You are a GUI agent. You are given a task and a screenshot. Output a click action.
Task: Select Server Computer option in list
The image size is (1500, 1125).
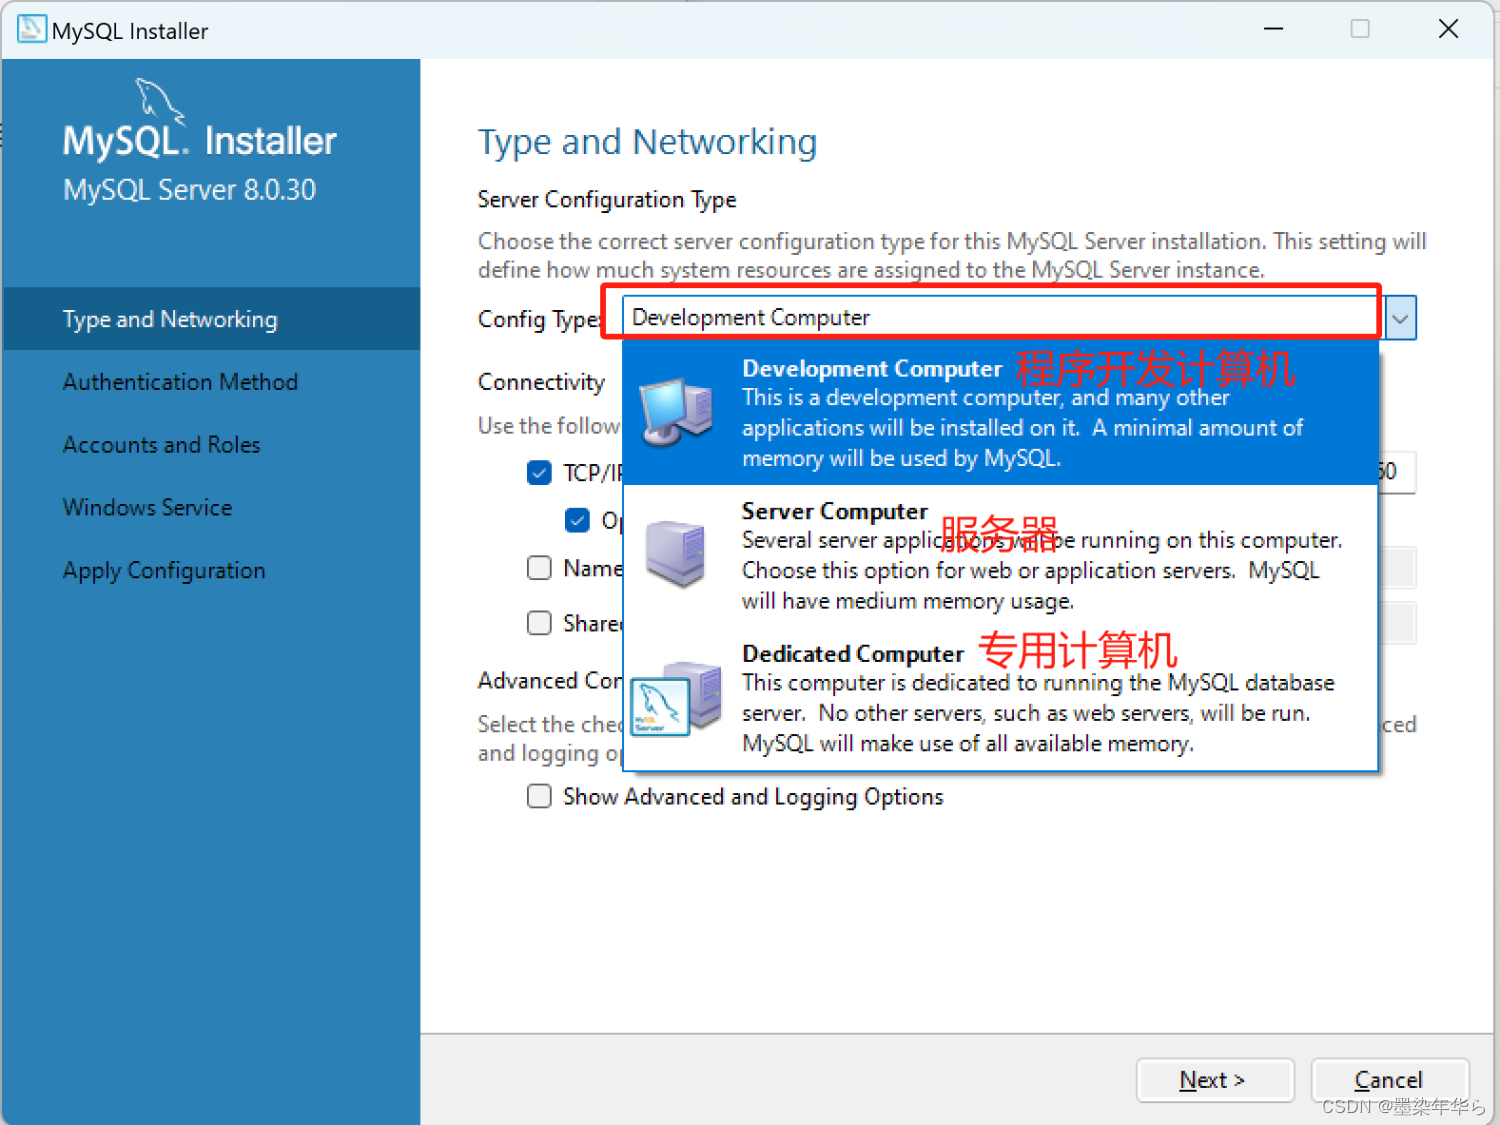pyautogui.click(x=1000, y=556)
